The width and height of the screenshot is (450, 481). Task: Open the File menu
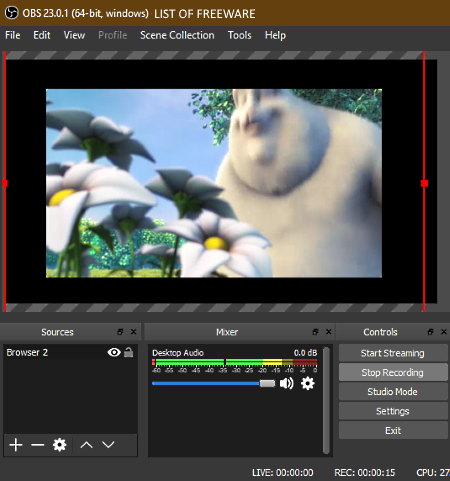[x=13, y=35]
